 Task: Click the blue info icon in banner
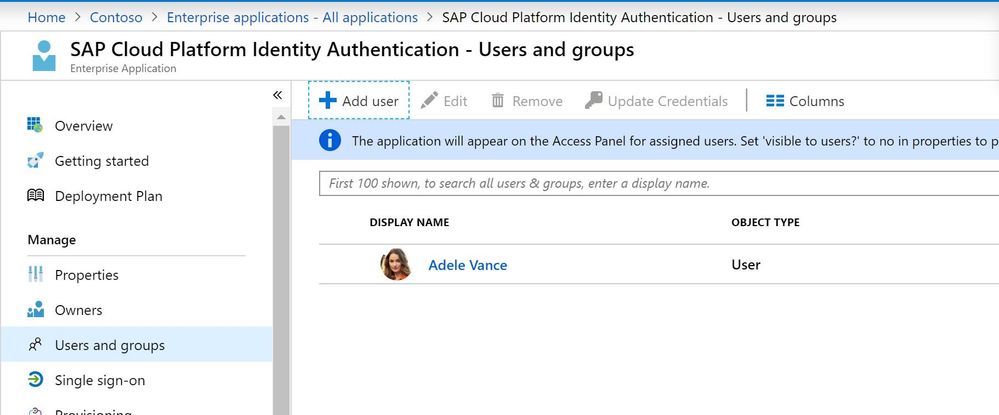(x=330, y=141)
